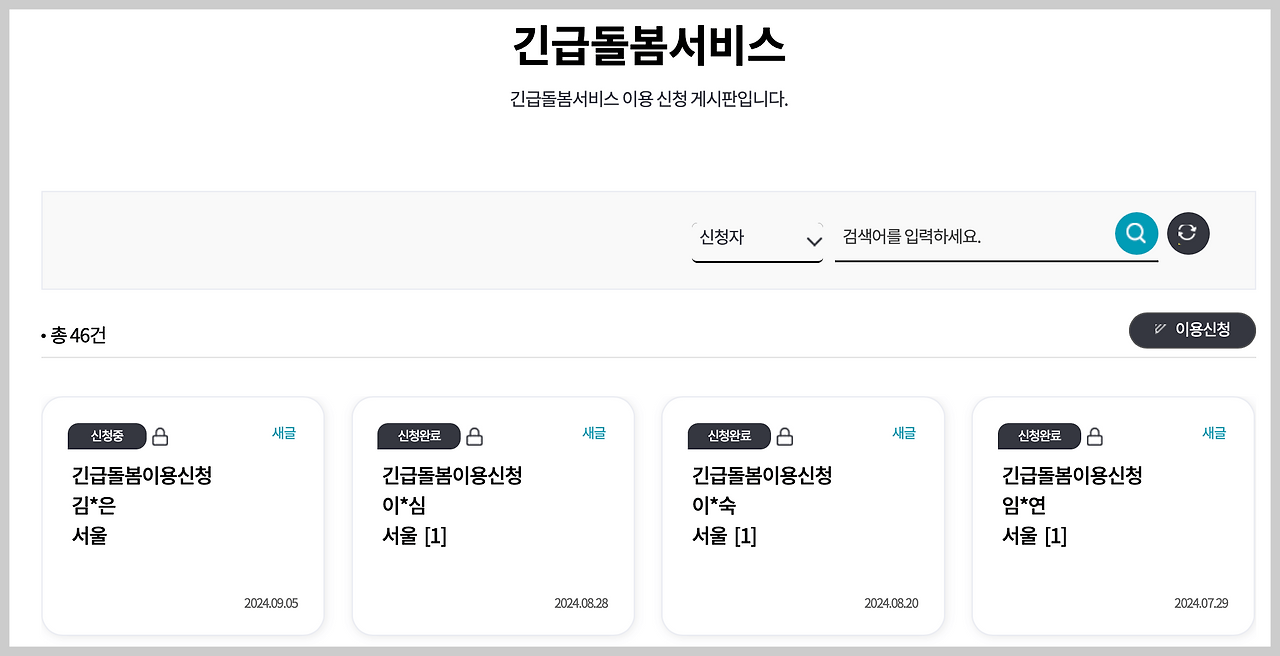Image resolution: width=1280 pixels, height=656 pixels.
Task: Click lock icon on 김*은 card
Action: point(160,437)
